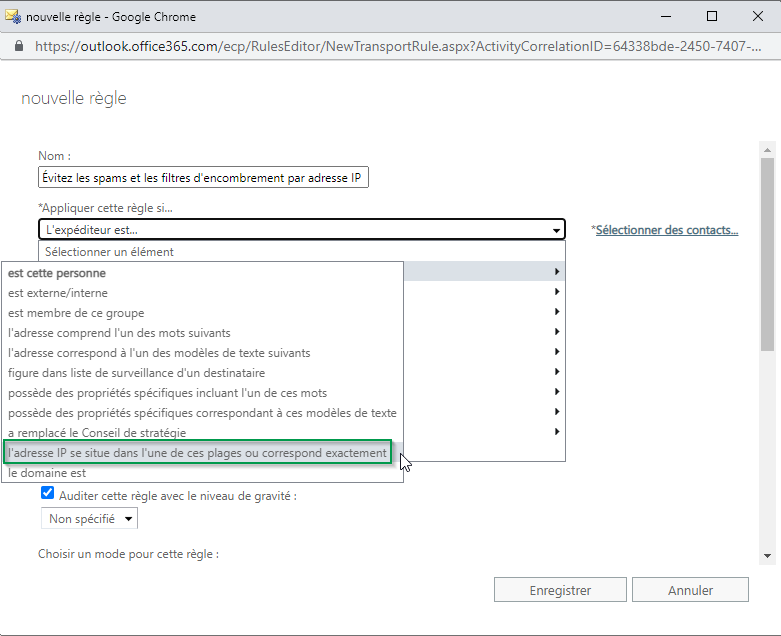Click the scrollbar down arrow
The image size is (781, 636).
click(767, 555)
